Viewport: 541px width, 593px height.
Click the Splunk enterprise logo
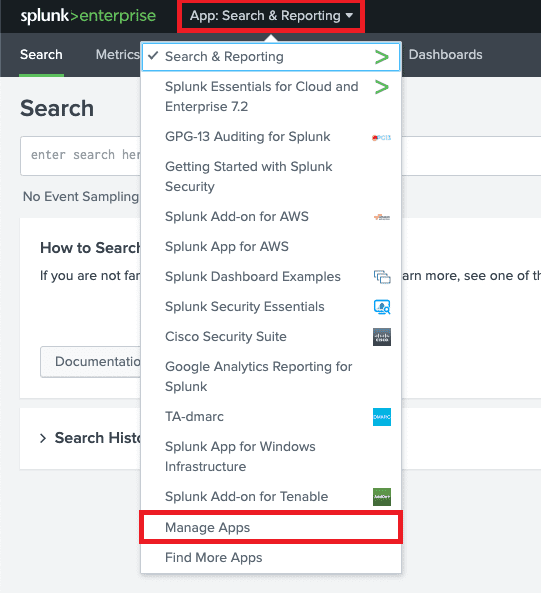click(x=88, y=16)
